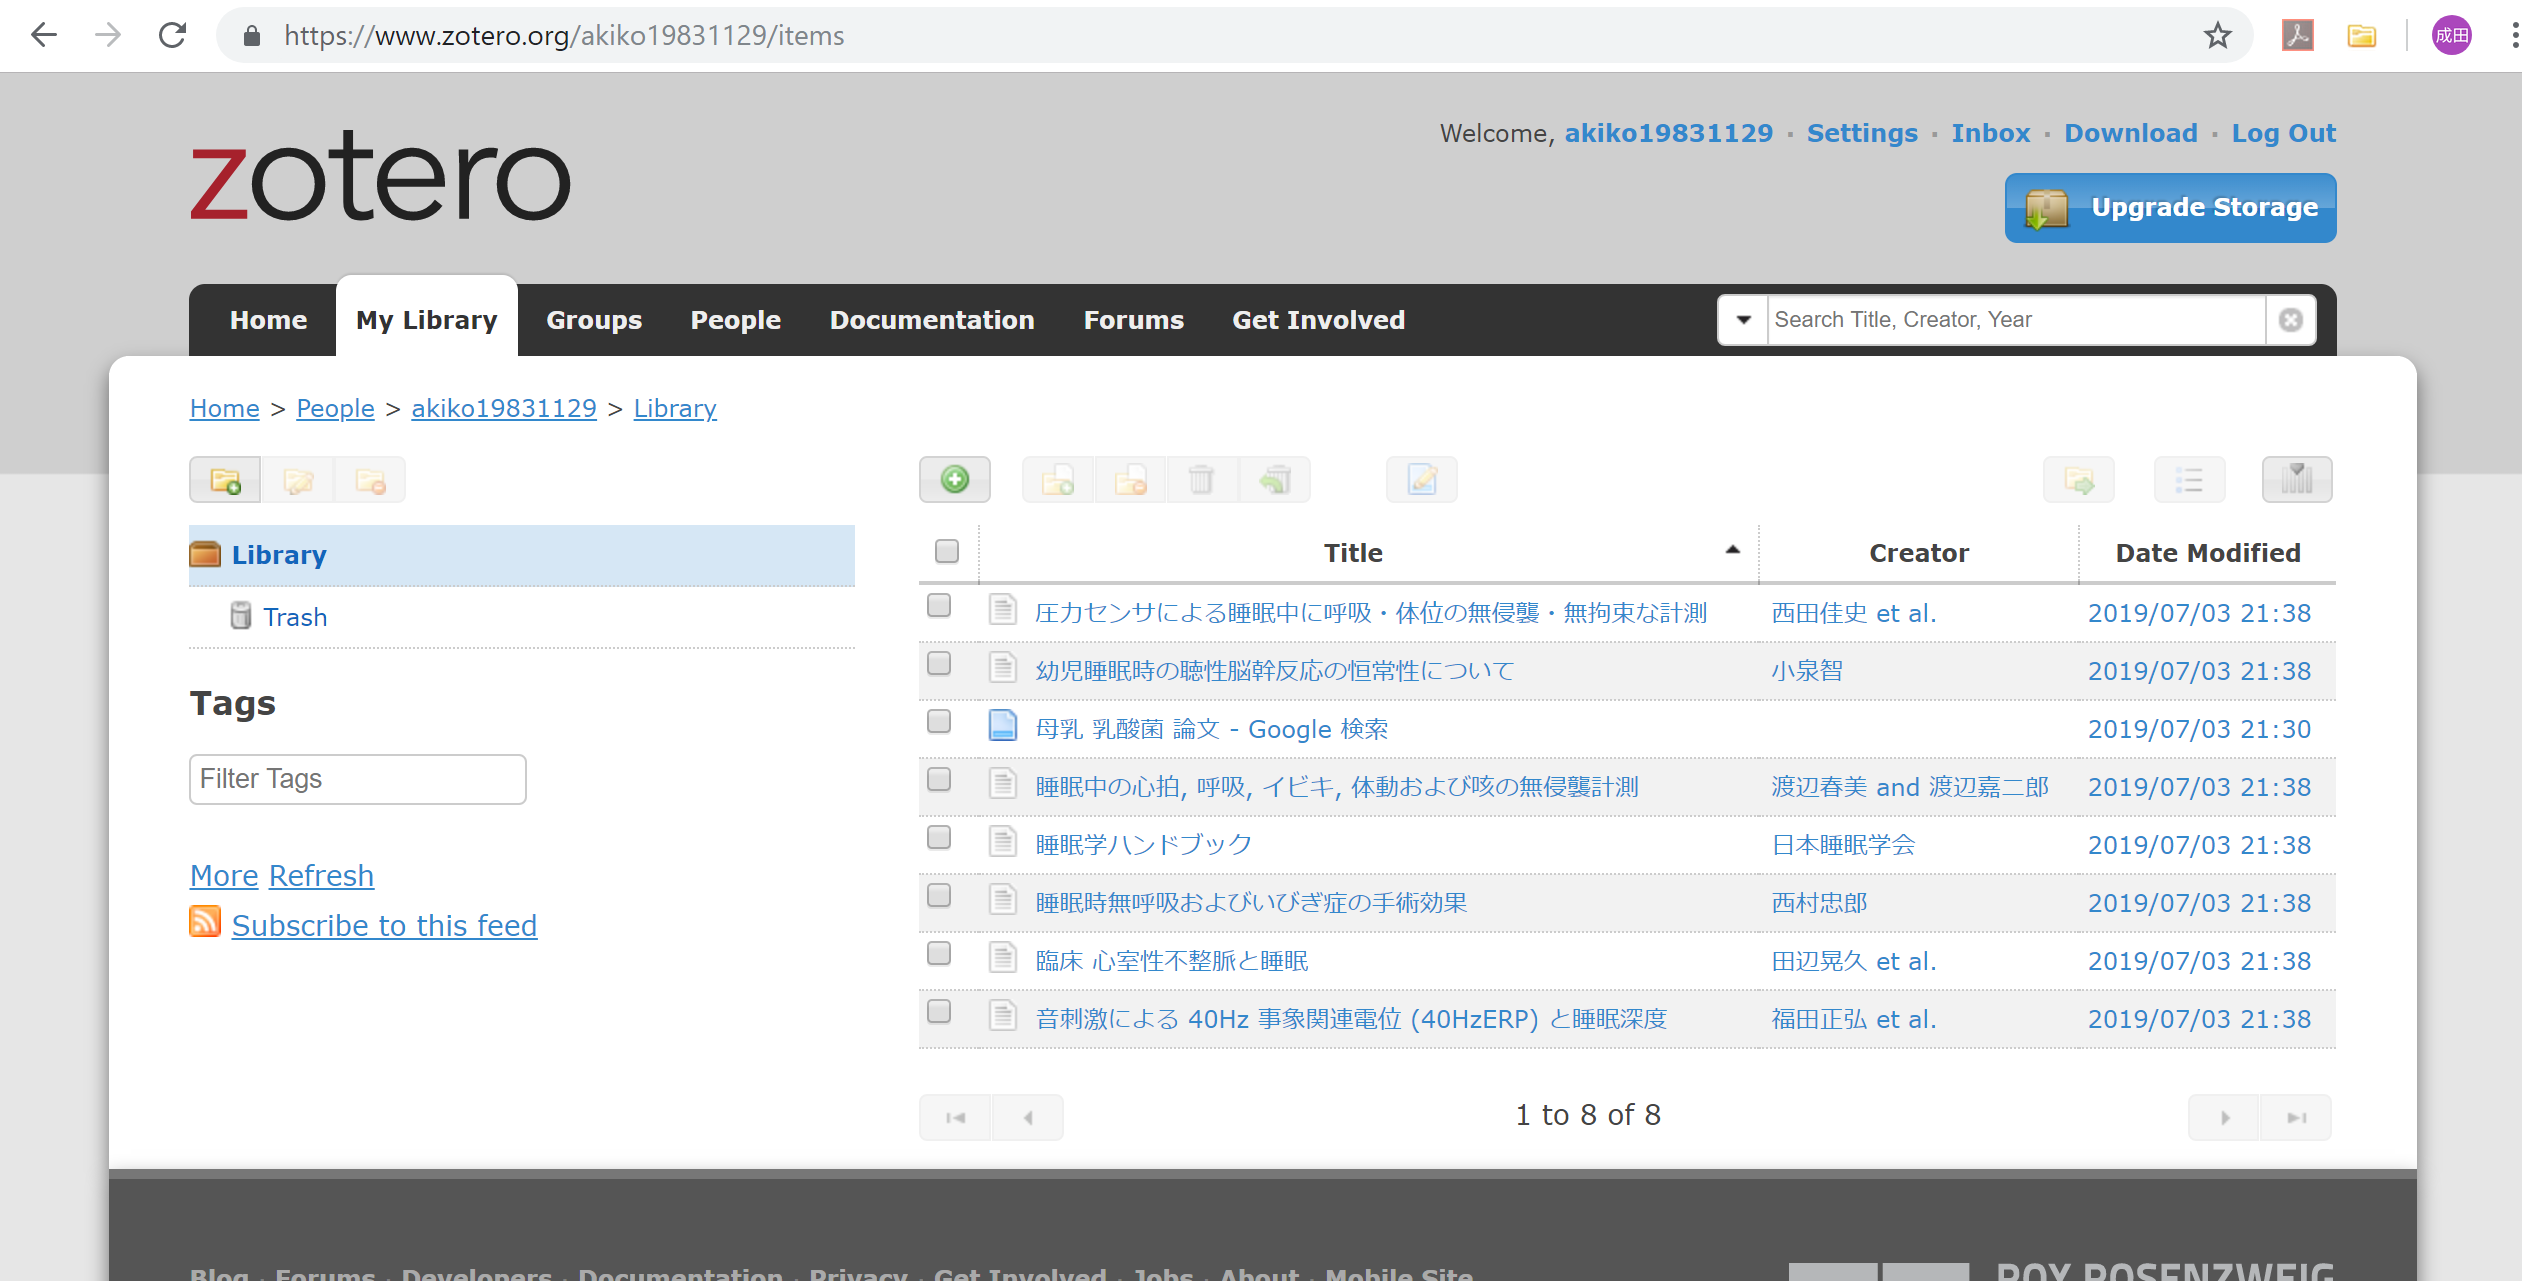The image size is (2522, 1281).
Task: Open the column display settings icon
Action: tap(2297, 480)
